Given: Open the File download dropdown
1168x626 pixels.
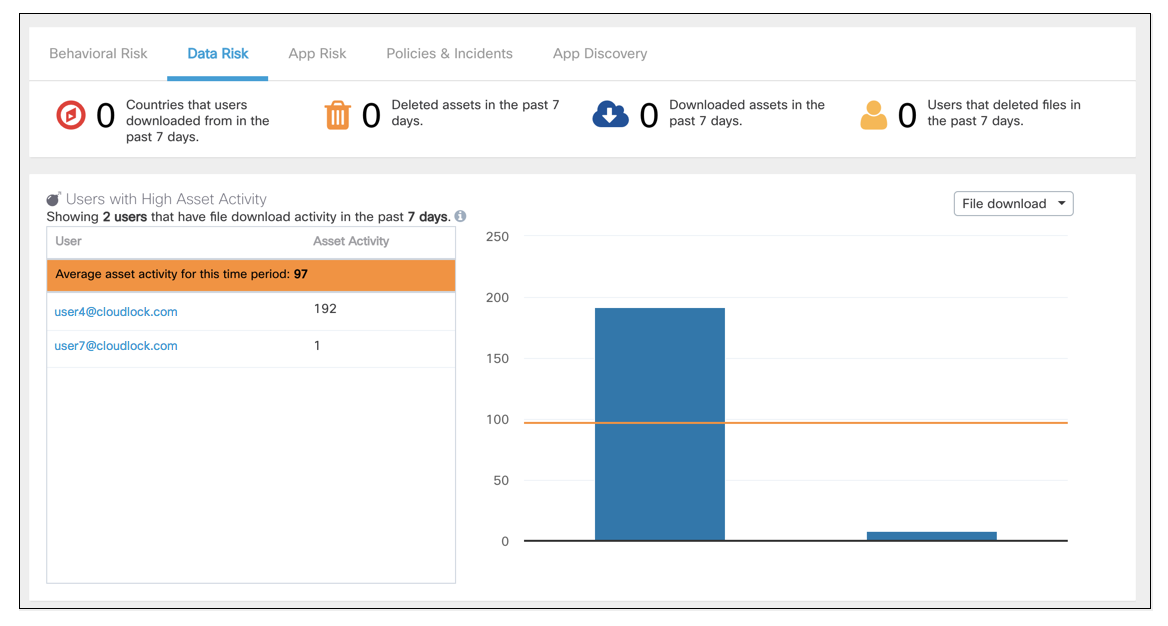Looking at the screenshot, I should 1013,203.
